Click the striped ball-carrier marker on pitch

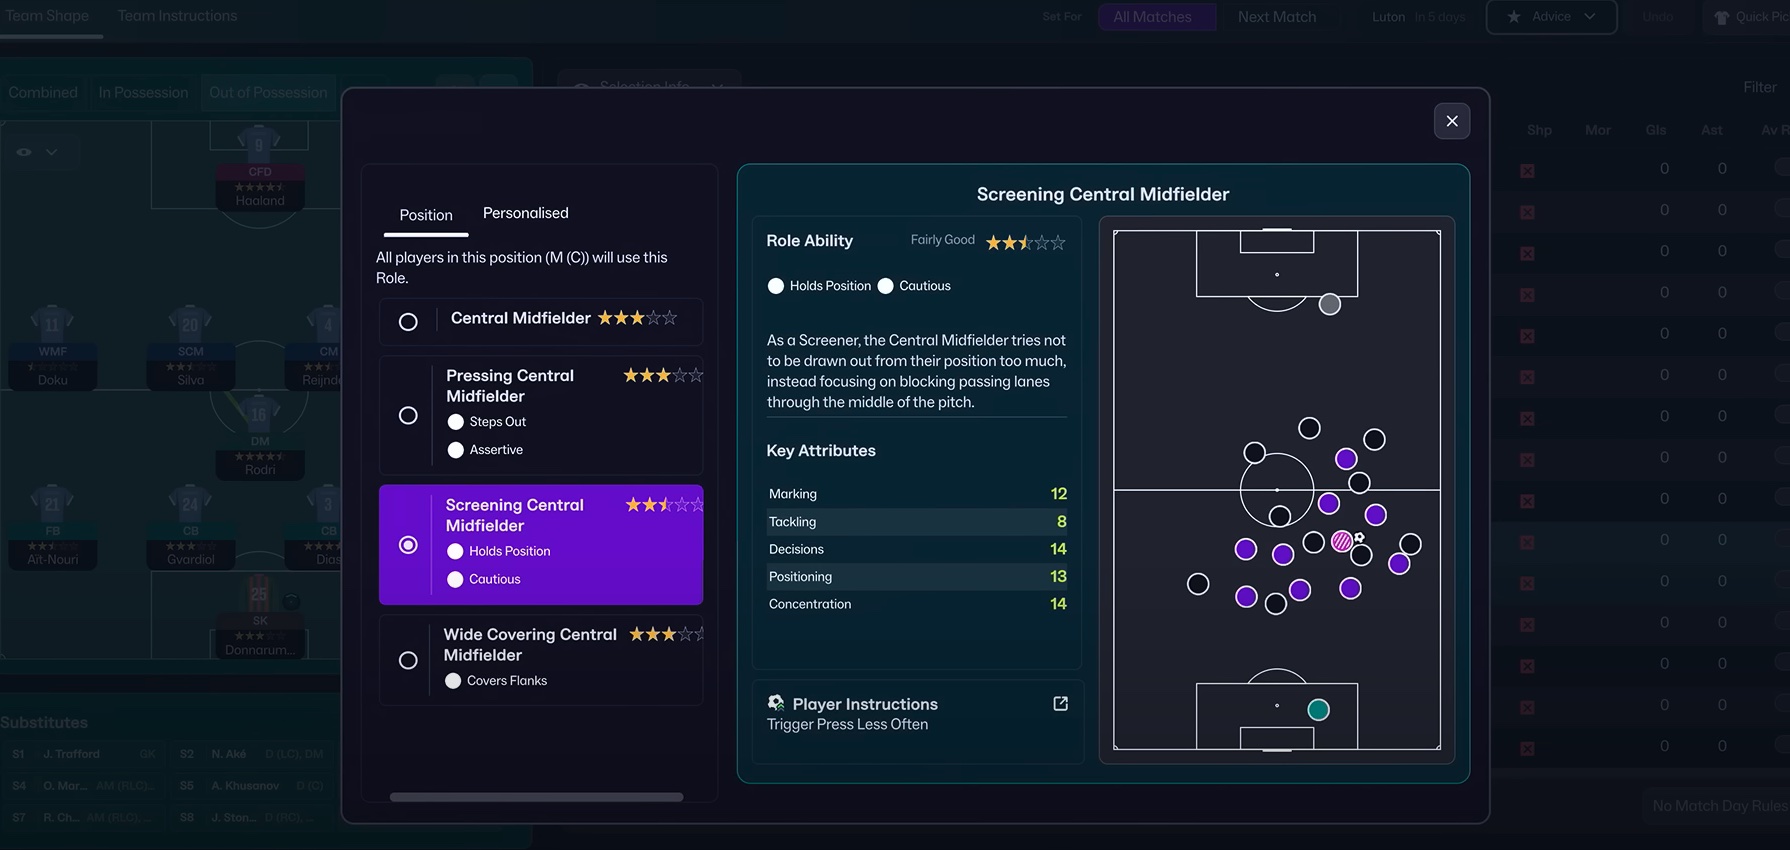1342,542
